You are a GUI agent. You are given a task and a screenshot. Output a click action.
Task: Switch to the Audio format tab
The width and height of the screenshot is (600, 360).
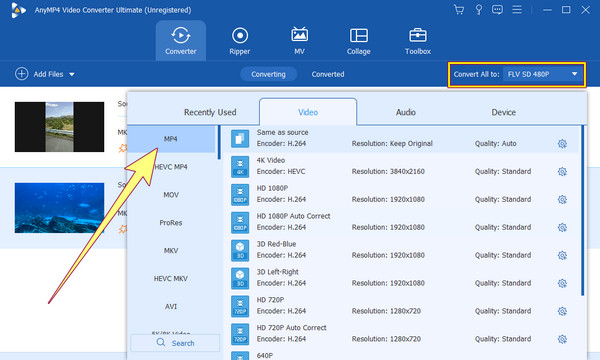click(406, 112)
